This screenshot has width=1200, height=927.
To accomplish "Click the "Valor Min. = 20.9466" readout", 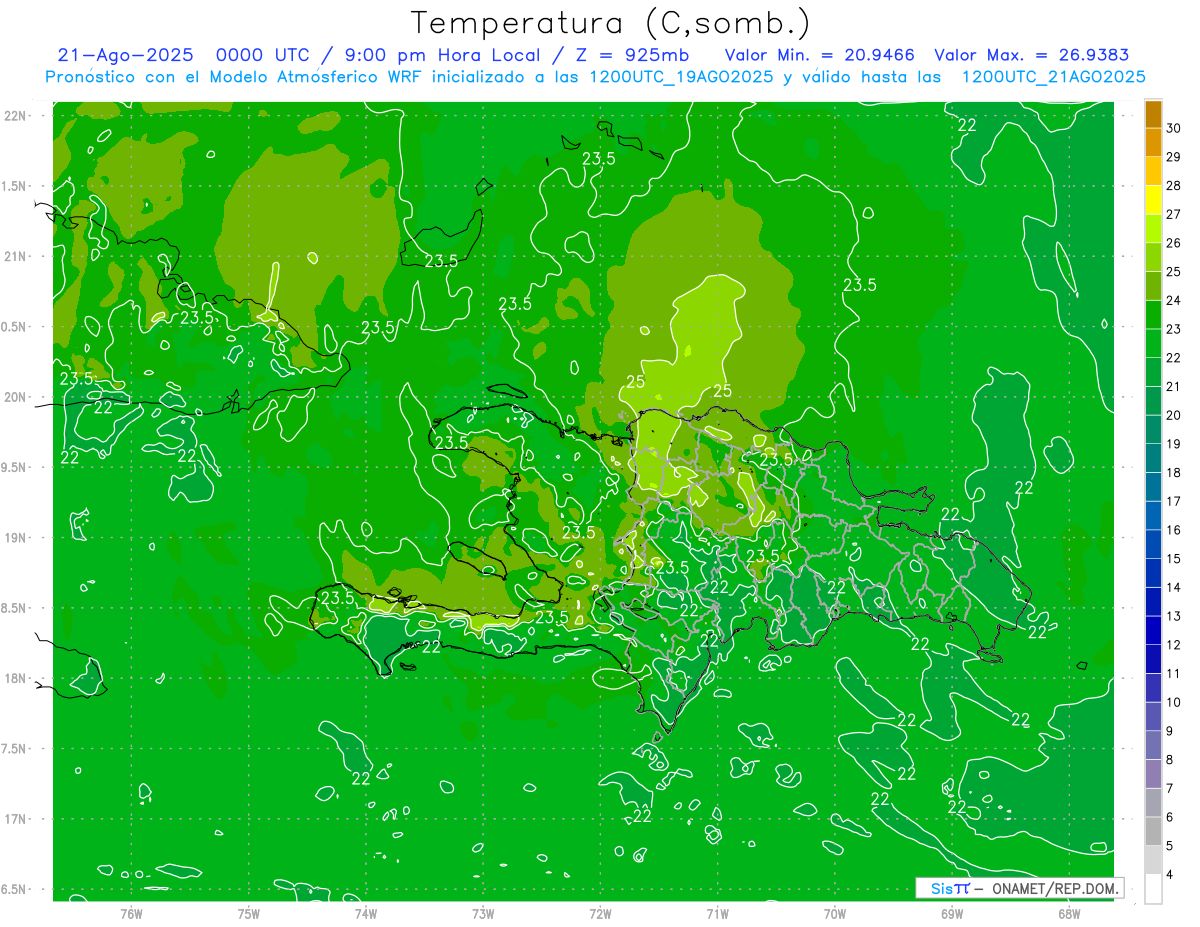I will 819,56.
